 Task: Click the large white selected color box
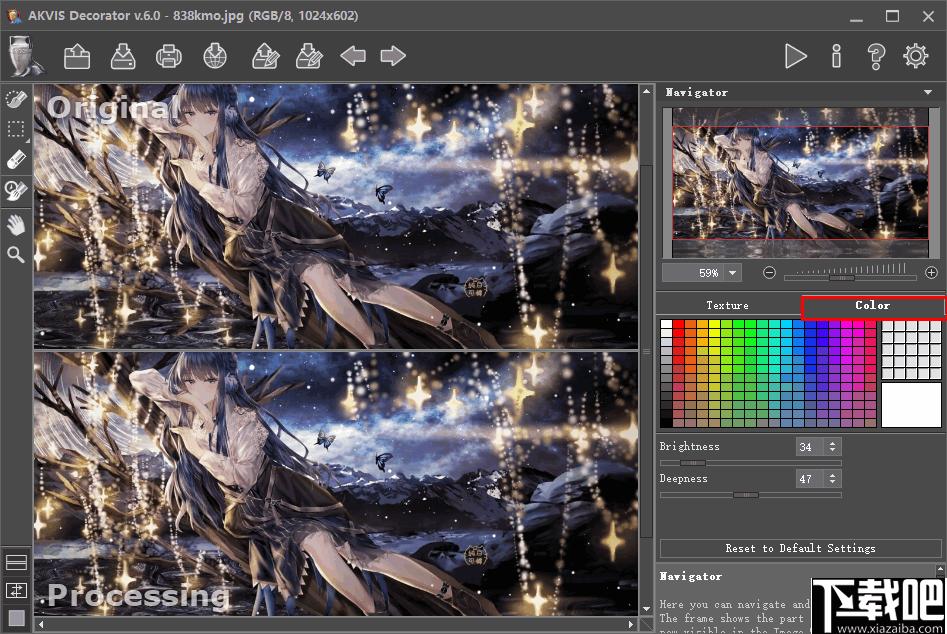click(911, 405)
